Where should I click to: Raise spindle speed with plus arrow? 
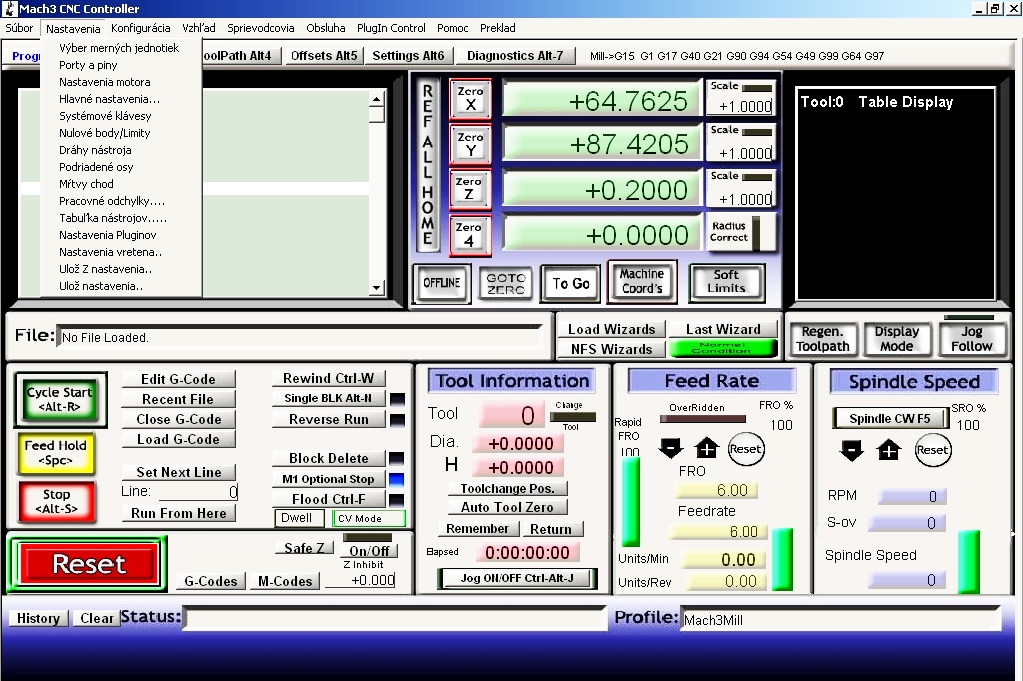(888, 451)
